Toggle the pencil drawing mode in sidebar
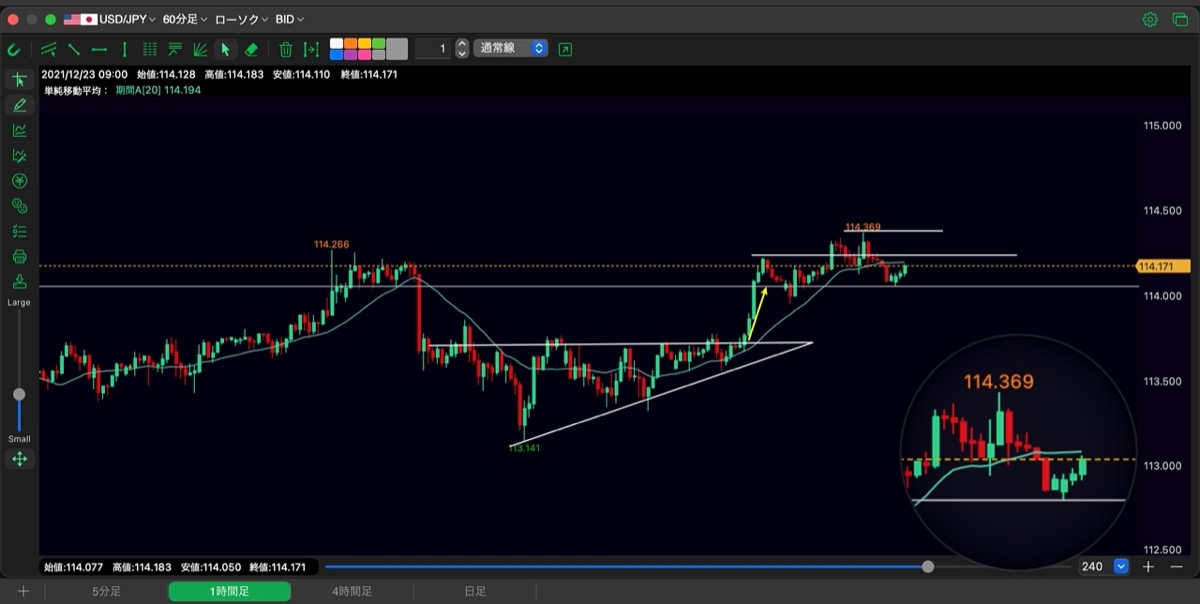The image size is (1200, 604). click(x=19, y=104)
